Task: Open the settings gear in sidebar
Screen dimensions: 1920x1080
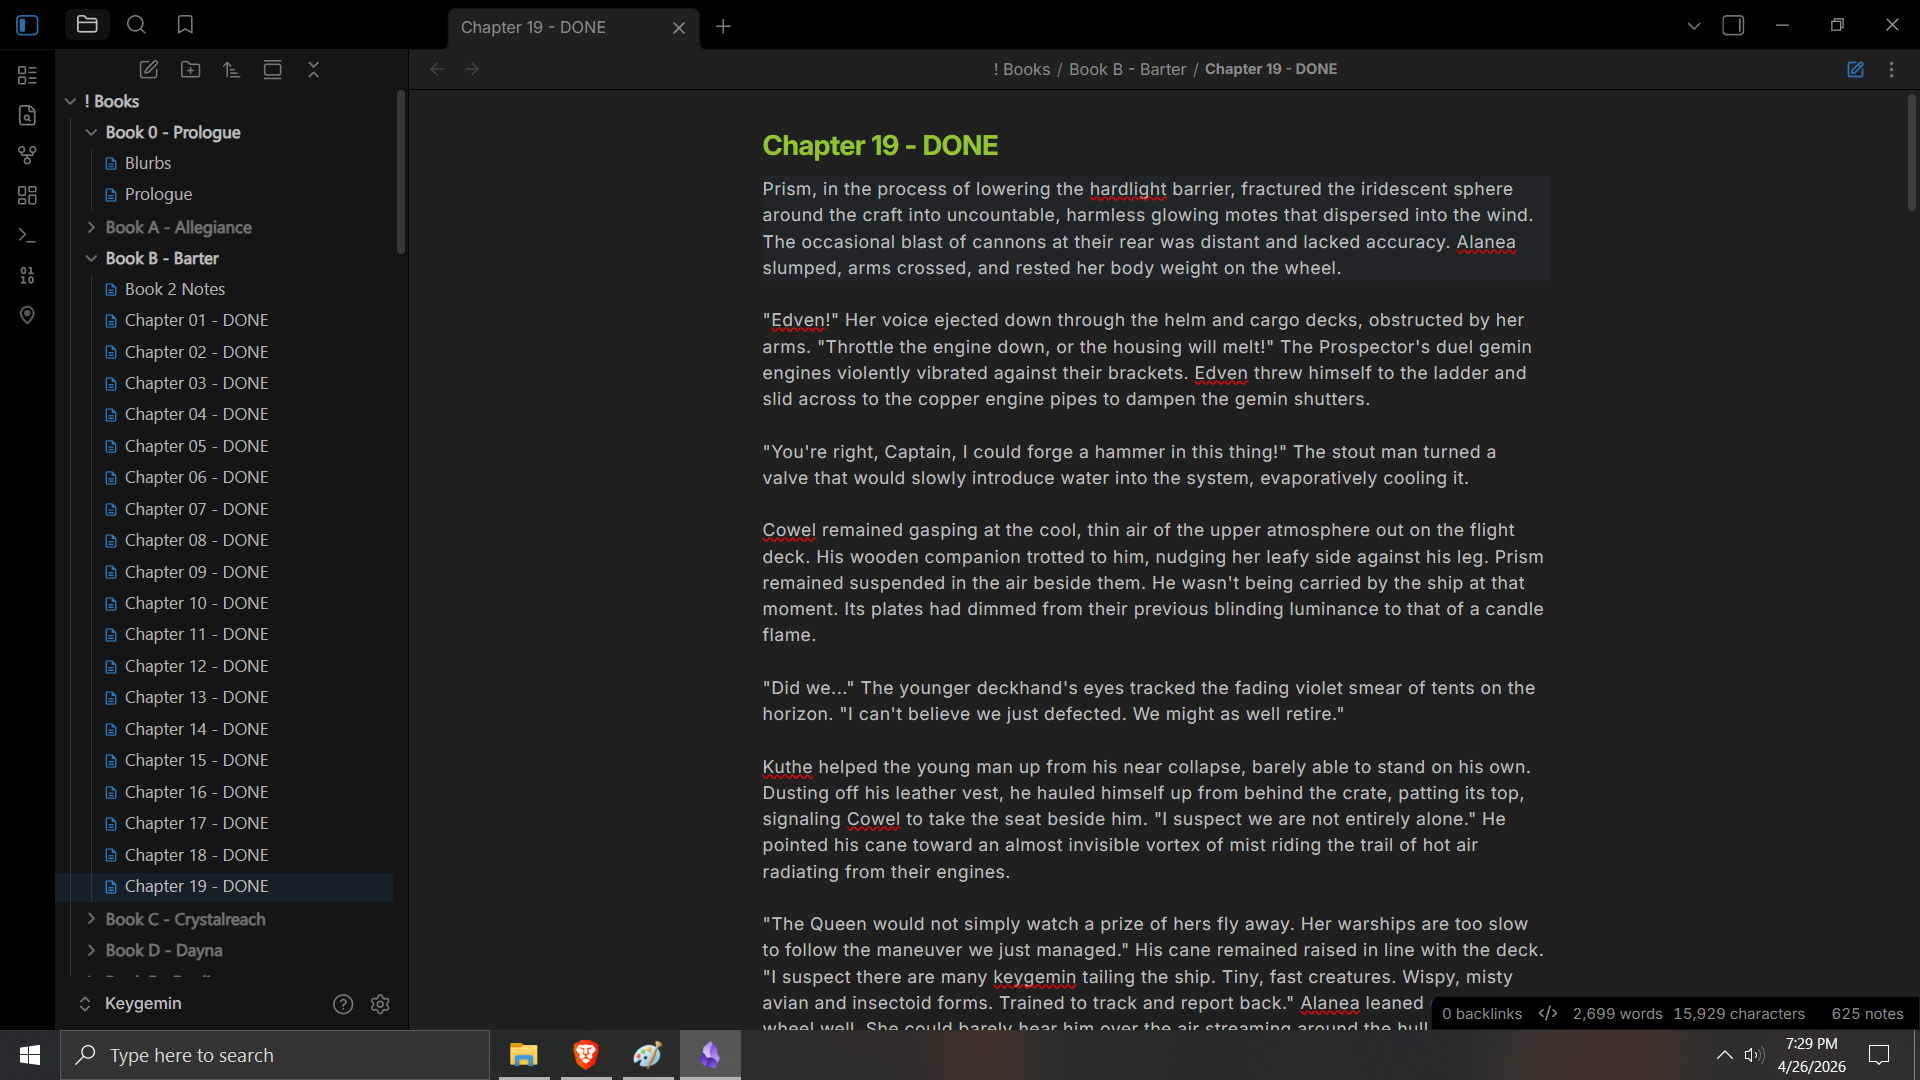Action: [380, 1004]
